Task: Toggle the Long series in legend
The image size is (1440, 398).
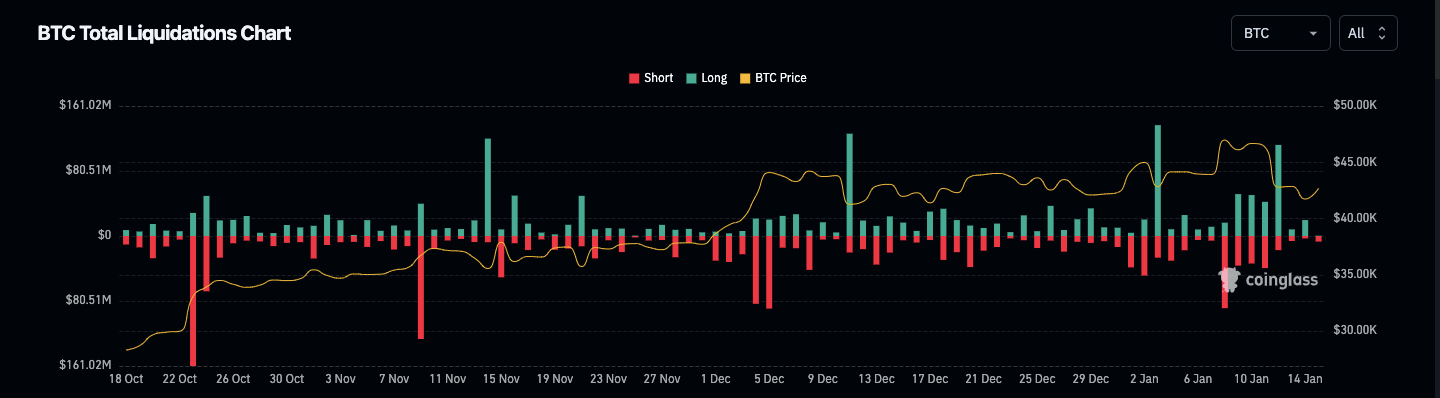Action: click(707, 78)
